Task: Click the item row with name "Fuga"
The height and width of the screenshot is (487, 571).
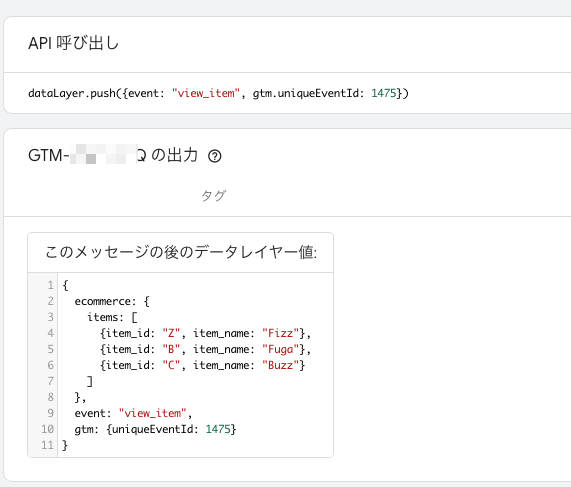Action: coord(205,349)
